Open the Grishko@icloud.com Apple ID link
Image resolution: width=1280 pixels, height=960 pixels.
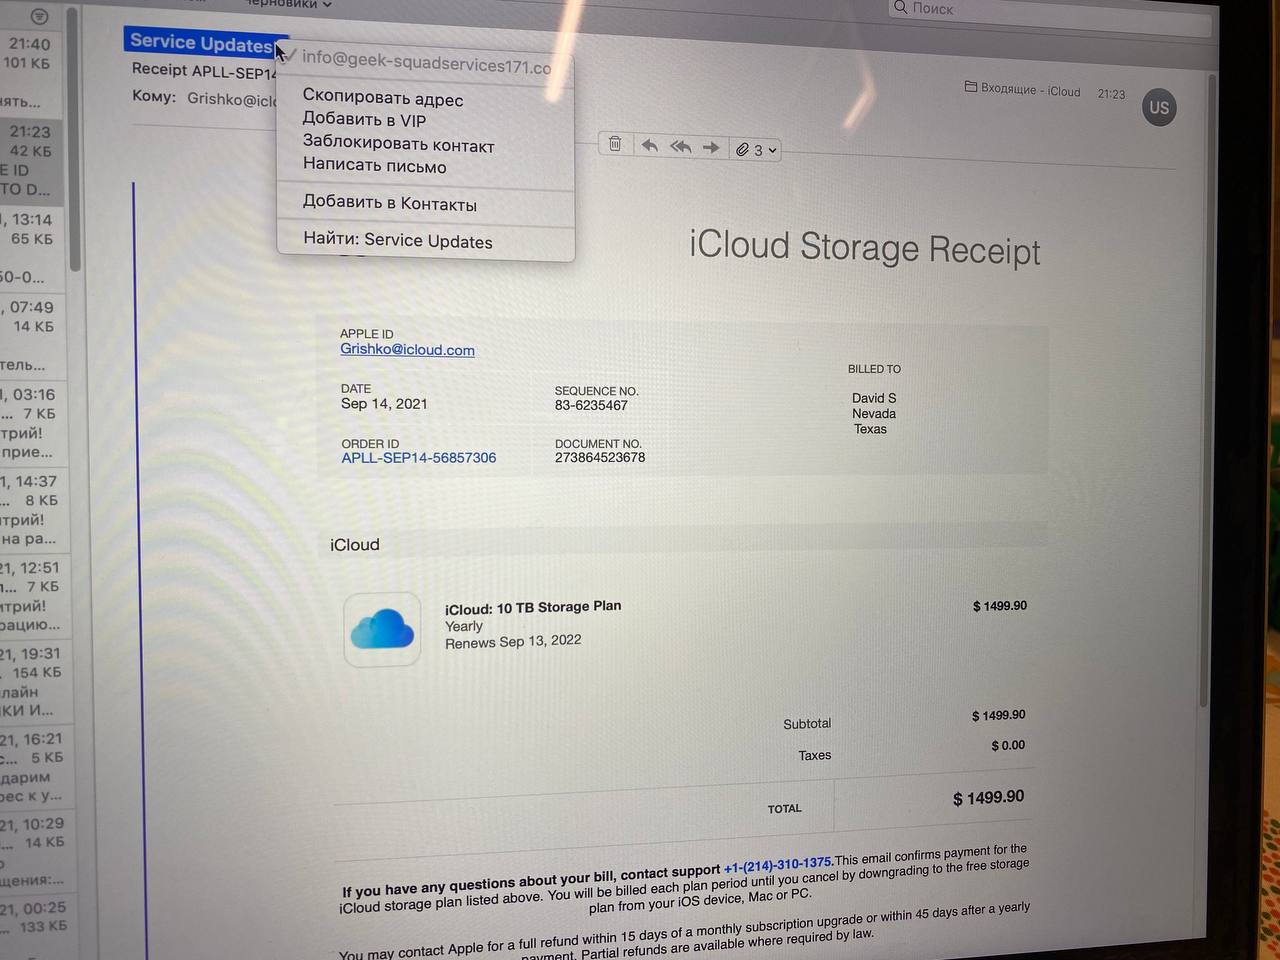pyautogui.click(x=407, y=350)
